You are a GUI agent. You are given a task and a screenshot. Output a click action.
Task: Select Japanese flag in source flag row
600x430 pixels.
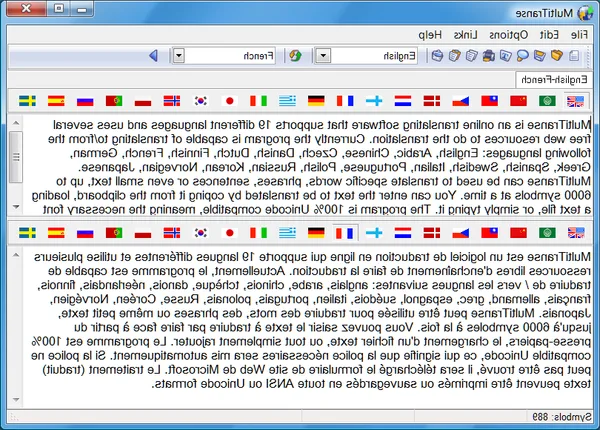click(x=230, y=101)
